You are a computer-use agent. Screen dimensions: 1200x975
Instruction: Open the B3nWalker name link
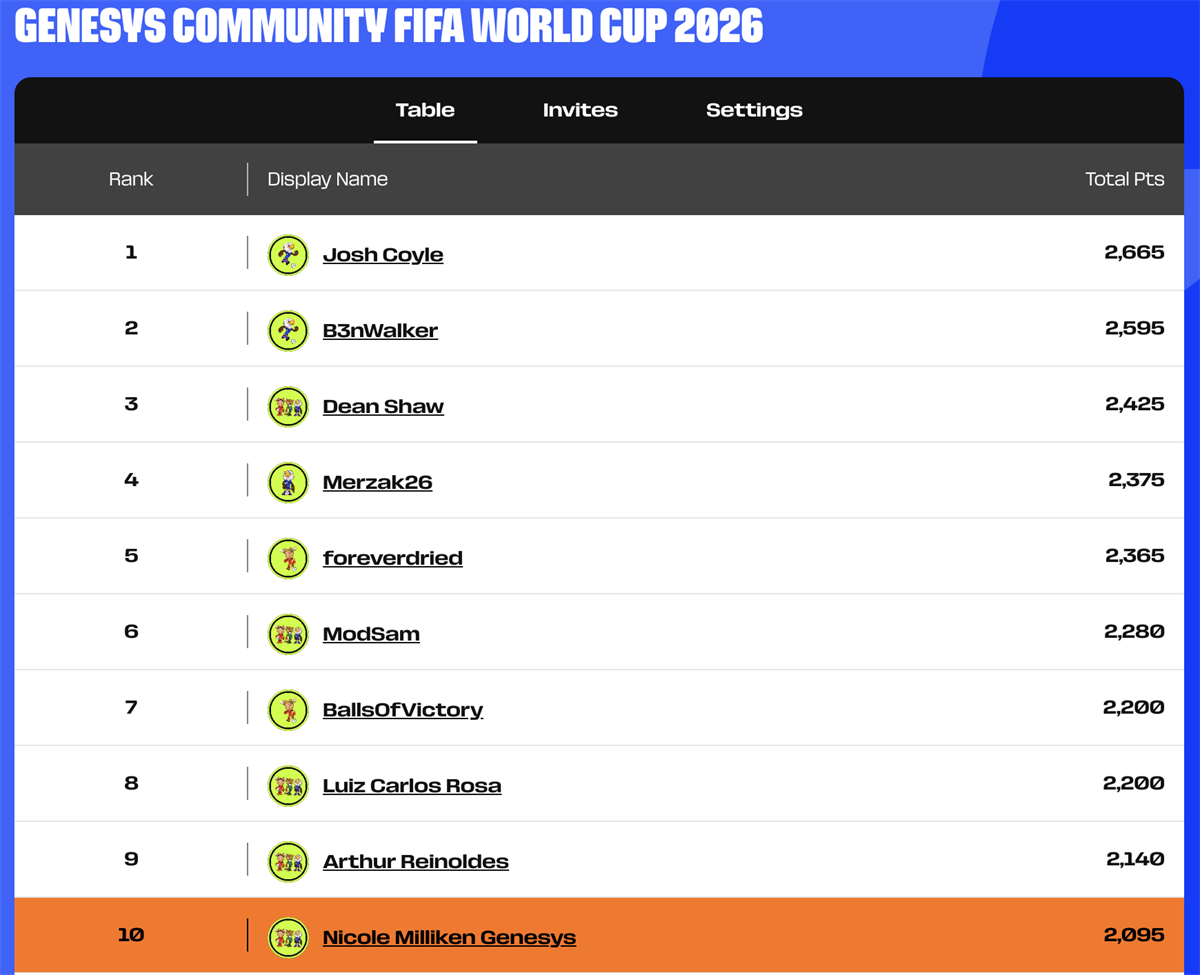pyautogui.click(x=380, y=330)
